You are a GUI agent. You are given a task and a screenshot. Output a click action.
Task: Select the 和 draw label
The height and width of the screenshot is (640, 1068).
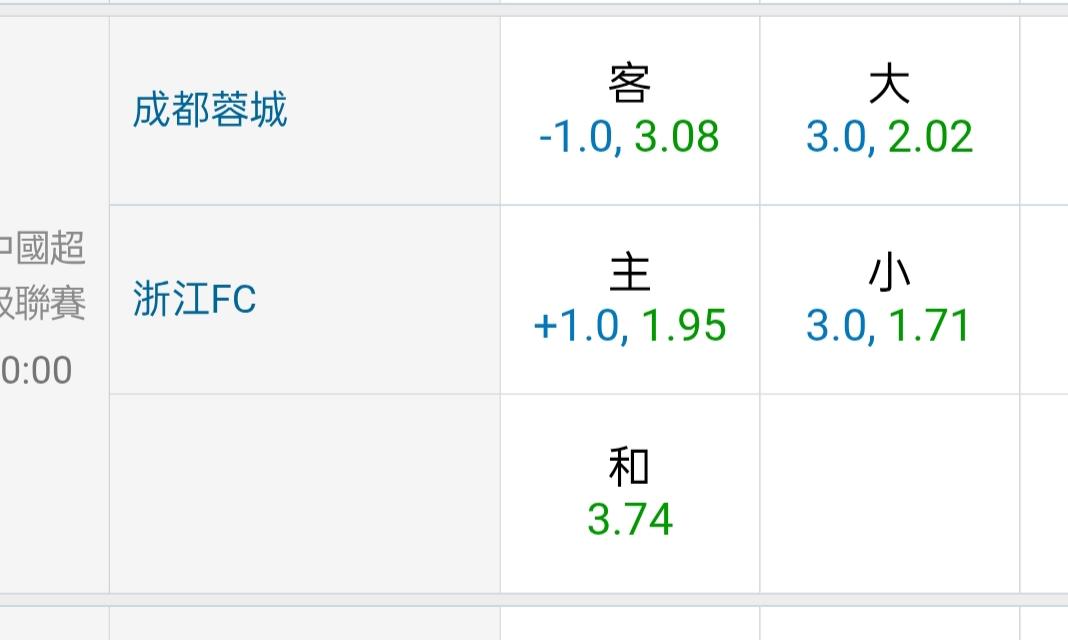click(x=629, y=467)
